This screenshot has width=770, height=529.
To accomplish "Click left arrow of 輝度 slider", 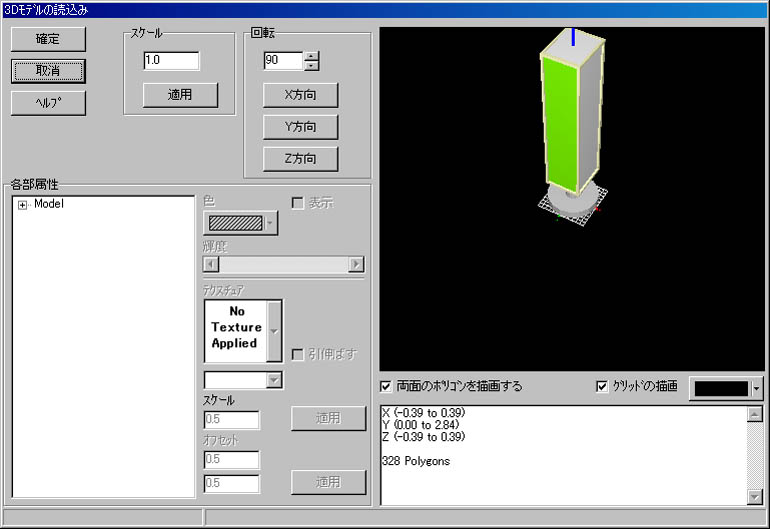I will click(211, 264).
